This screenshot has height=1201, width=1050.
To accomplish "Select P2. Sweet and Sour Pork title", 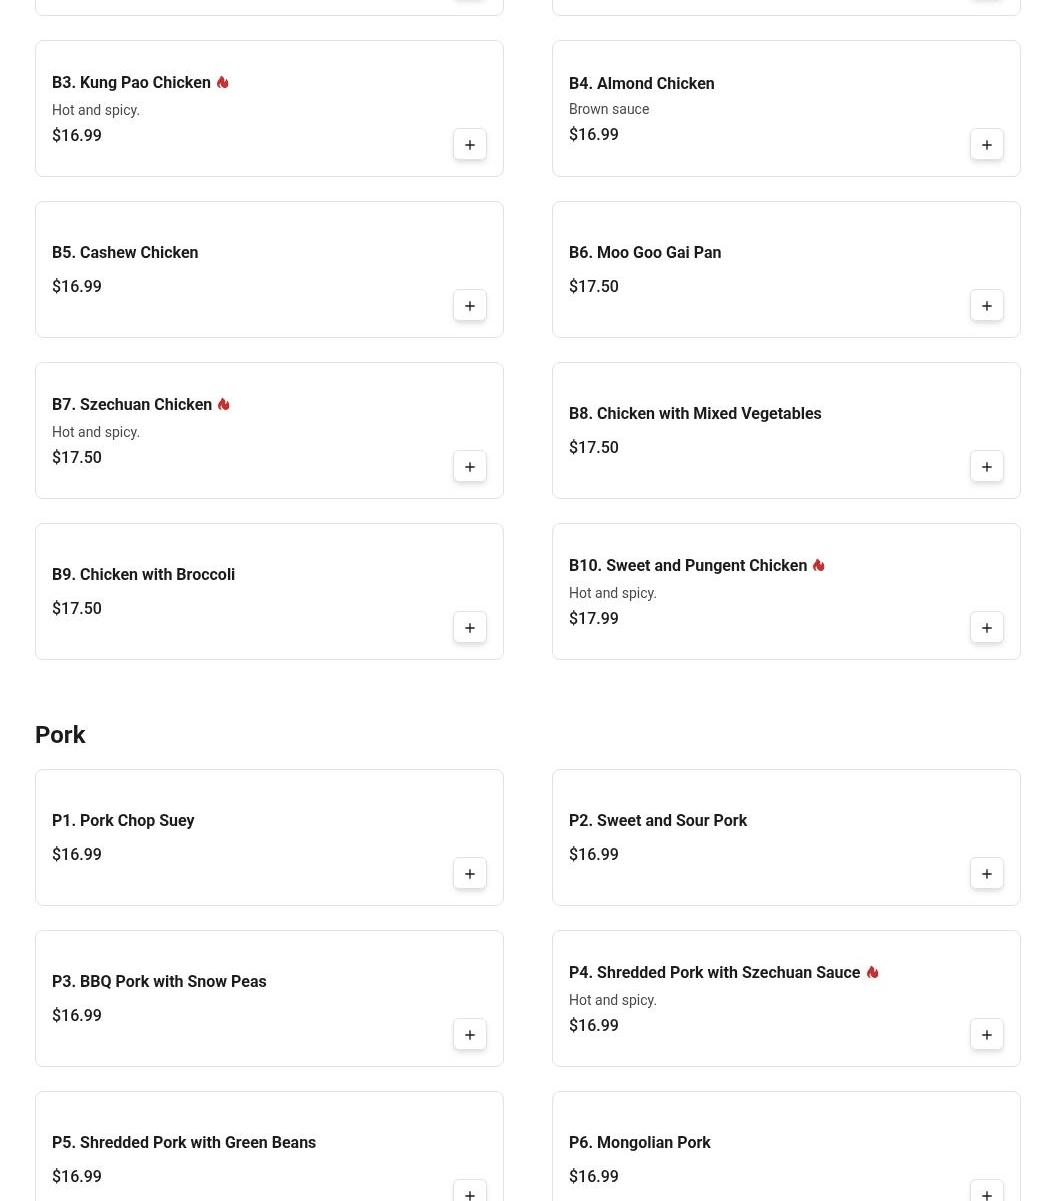I will point(658,821).
